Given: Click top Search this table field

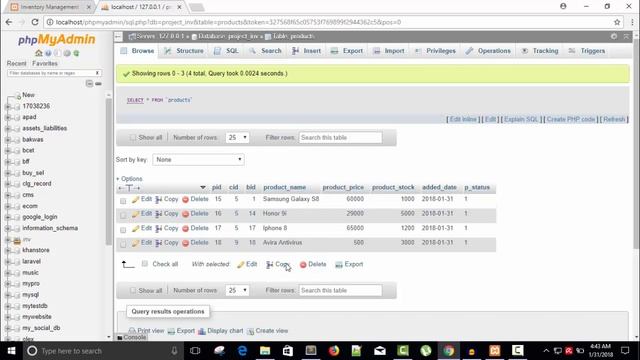Looking at the screenshot, I should pos(340,138).
